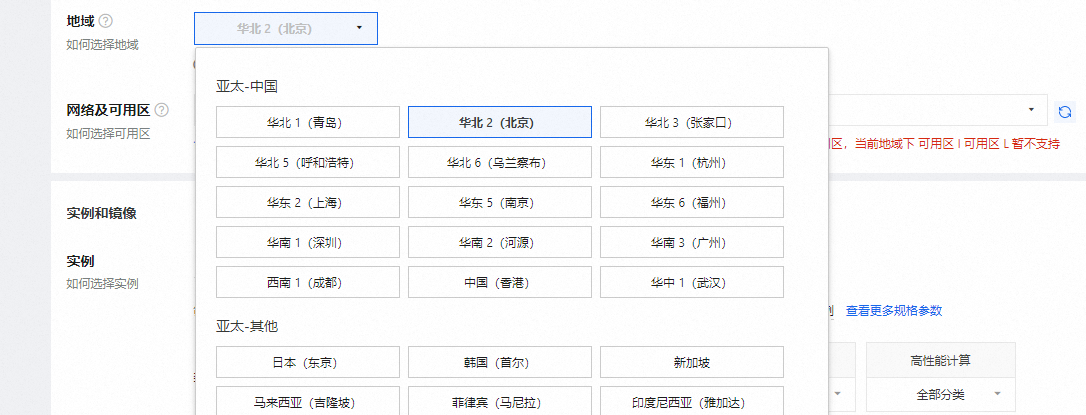Expand the availability zone dropdown arrow

[x=1031, y=109]
